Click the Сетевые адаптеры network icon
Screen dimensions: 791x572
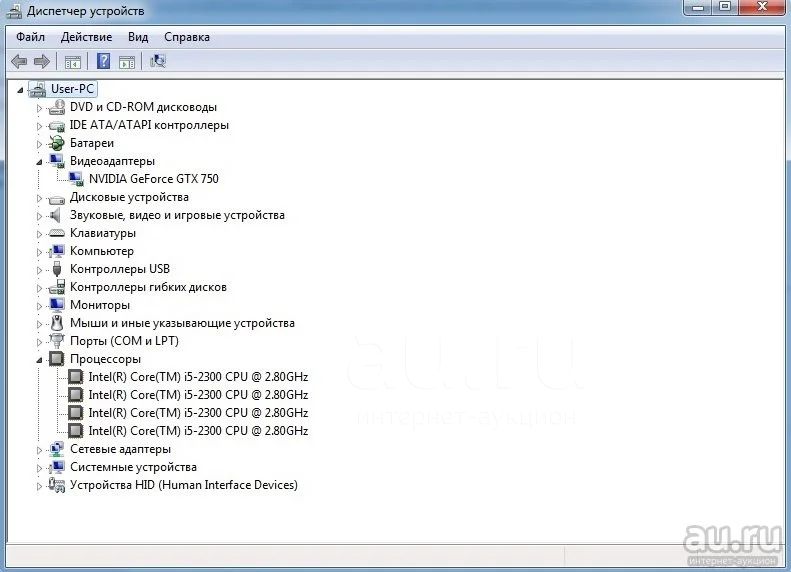[x=56, y=449]
